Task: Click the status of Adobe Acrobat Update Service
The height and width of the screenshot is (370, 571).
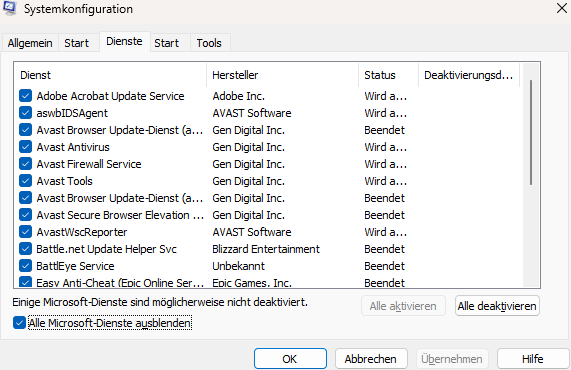Action: pyautogui.click(x=385, y=96)
